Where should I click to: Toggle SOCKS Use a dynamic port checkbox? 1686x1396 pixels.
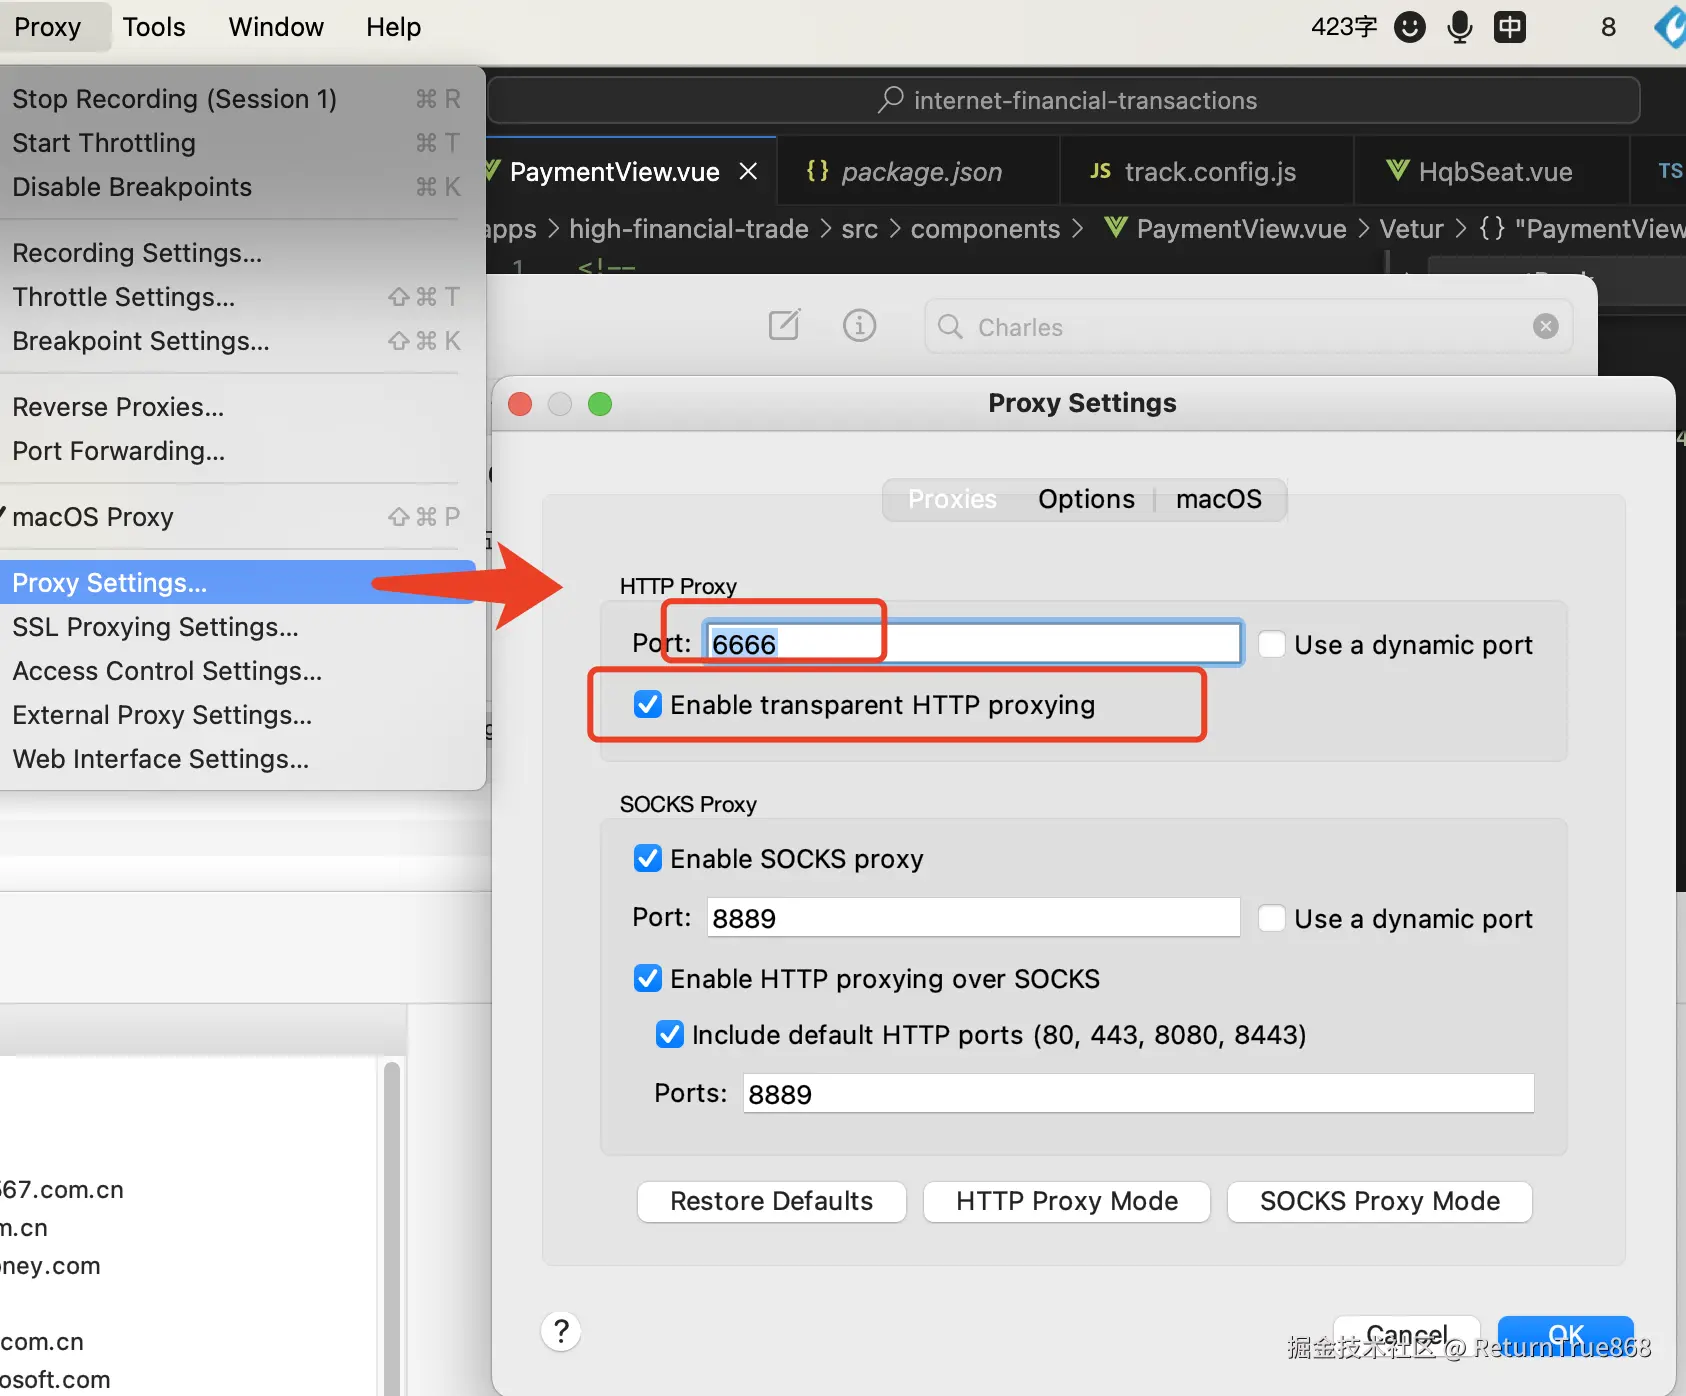1272,918
